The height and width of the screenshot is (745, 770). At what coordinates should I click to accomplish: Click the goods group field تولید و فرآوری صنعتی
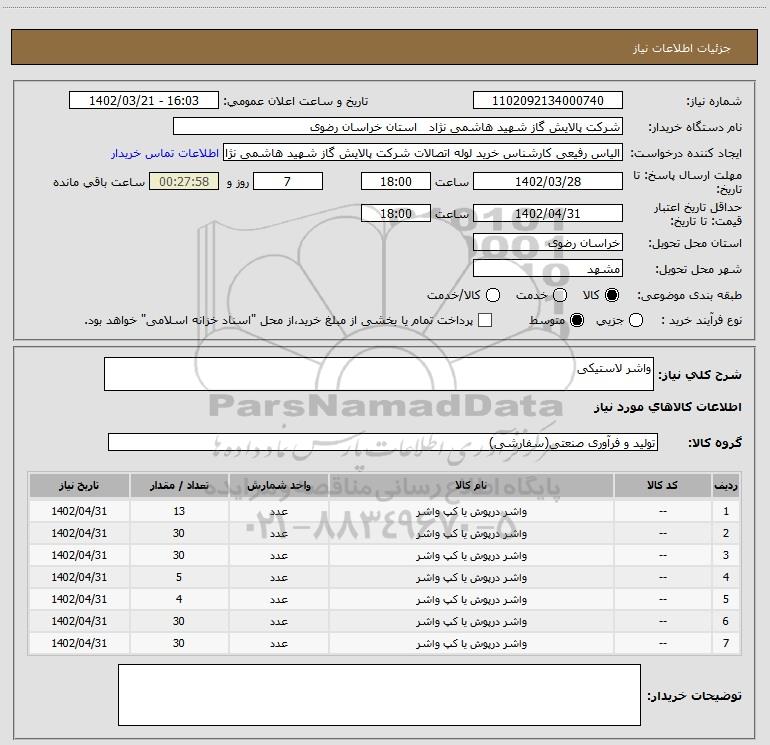coord(383,442)
